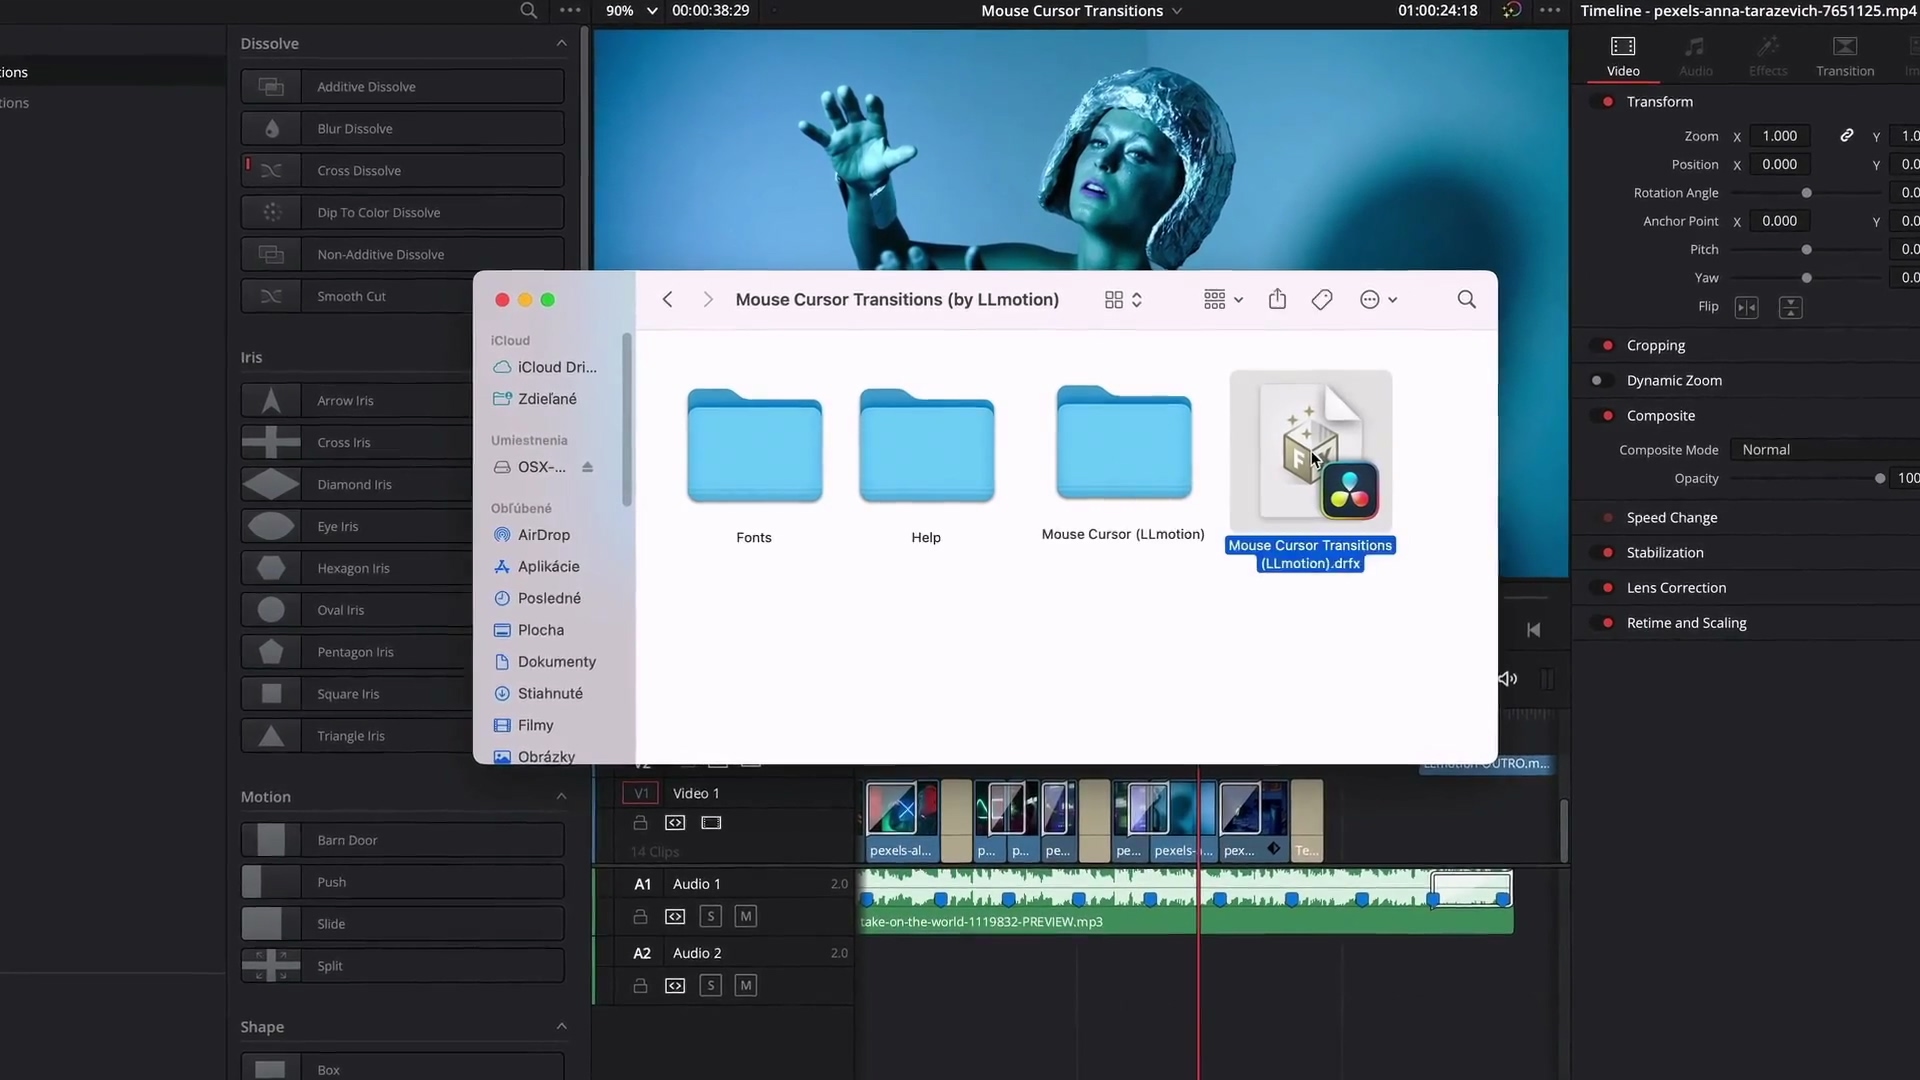Pick the Slide motion transition
The width and height of the screenshot is (1920, 1080).
[x=402, y=925]
